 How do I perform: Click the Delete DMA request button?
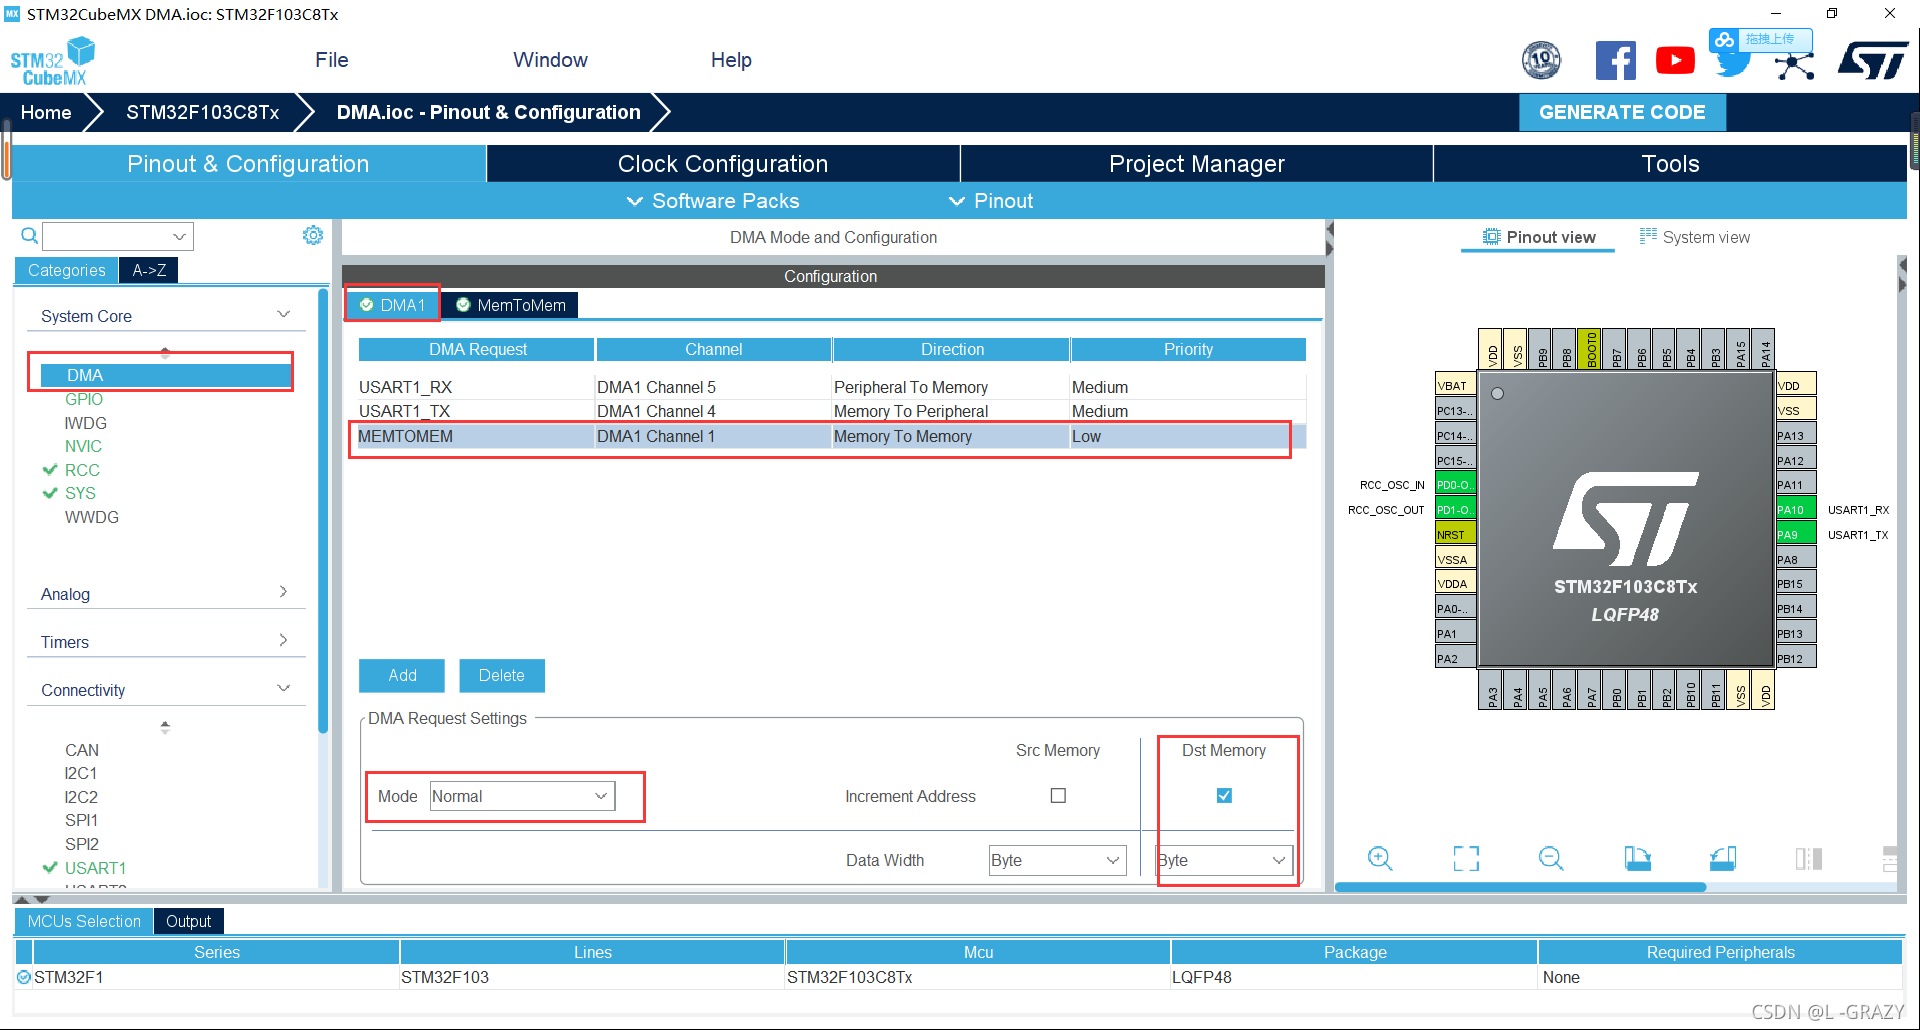502,676
